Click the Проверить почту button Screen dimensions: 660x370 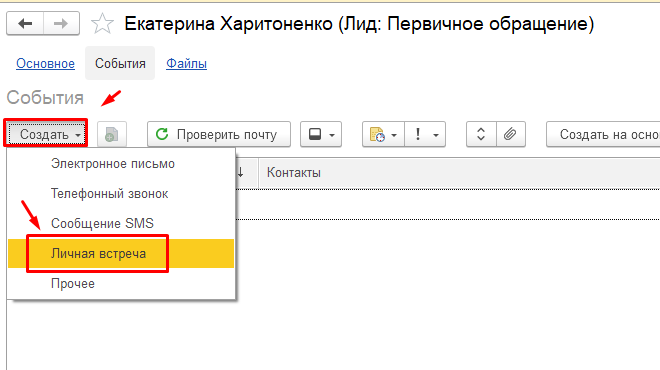[x=219, y=134]
